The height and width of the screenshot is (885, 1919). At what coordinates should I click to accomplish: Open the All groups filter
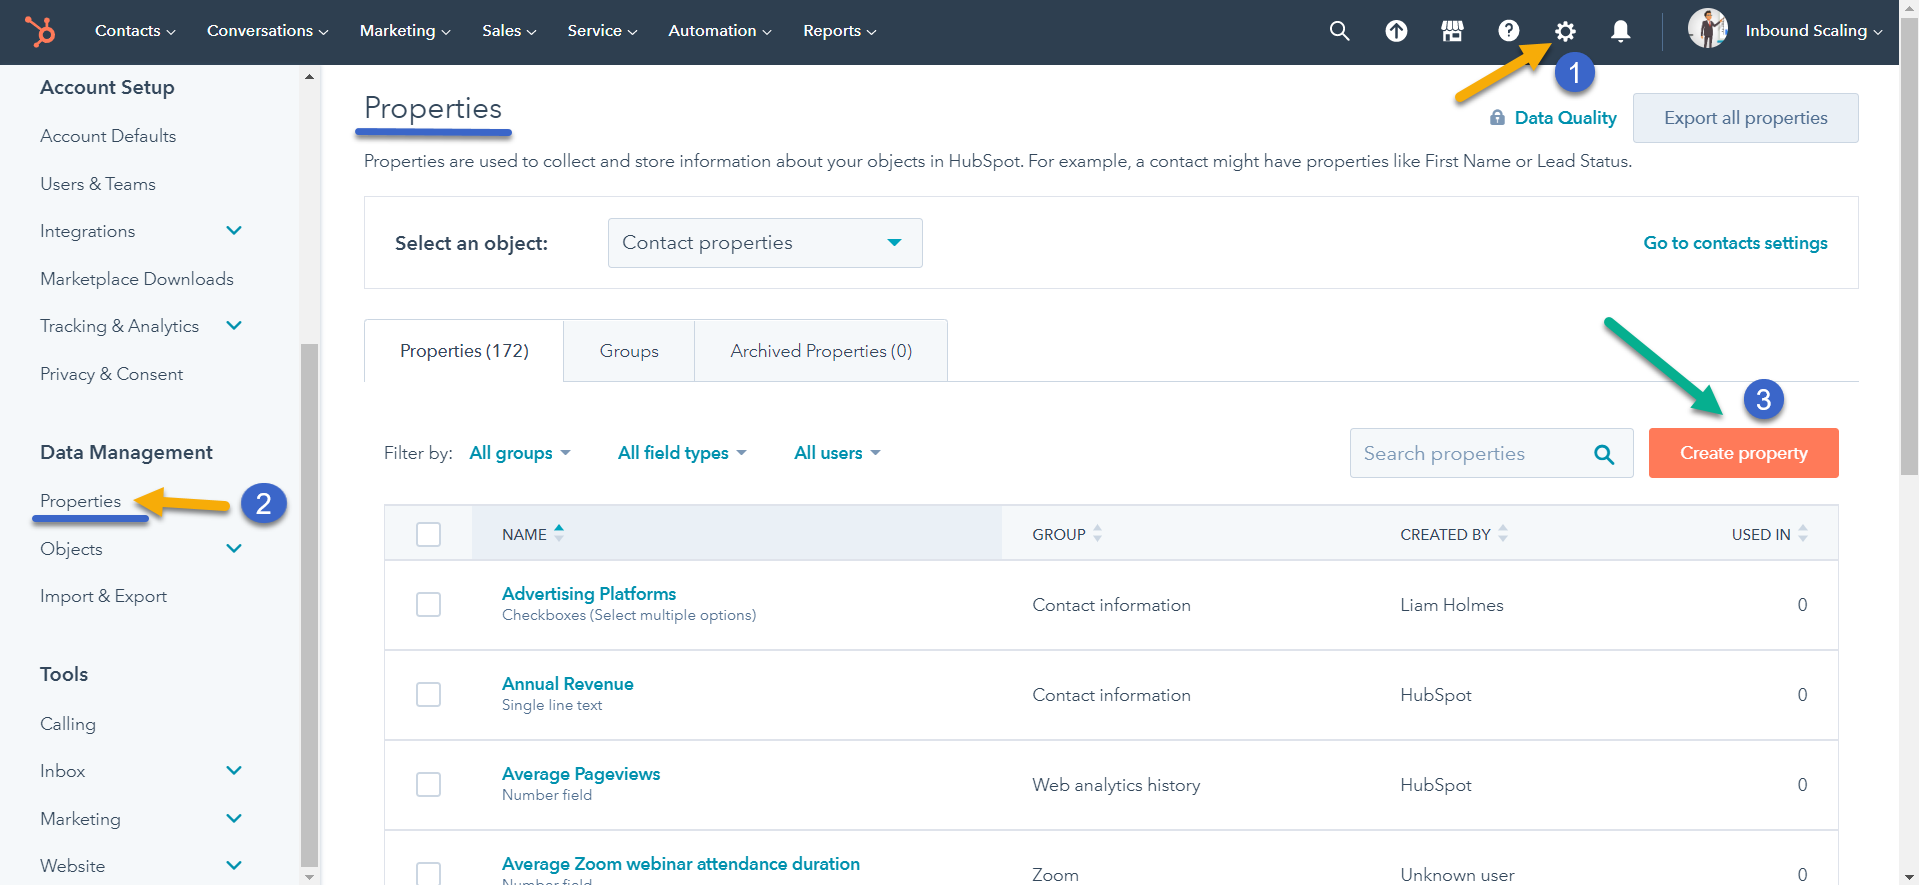[520, 453]
